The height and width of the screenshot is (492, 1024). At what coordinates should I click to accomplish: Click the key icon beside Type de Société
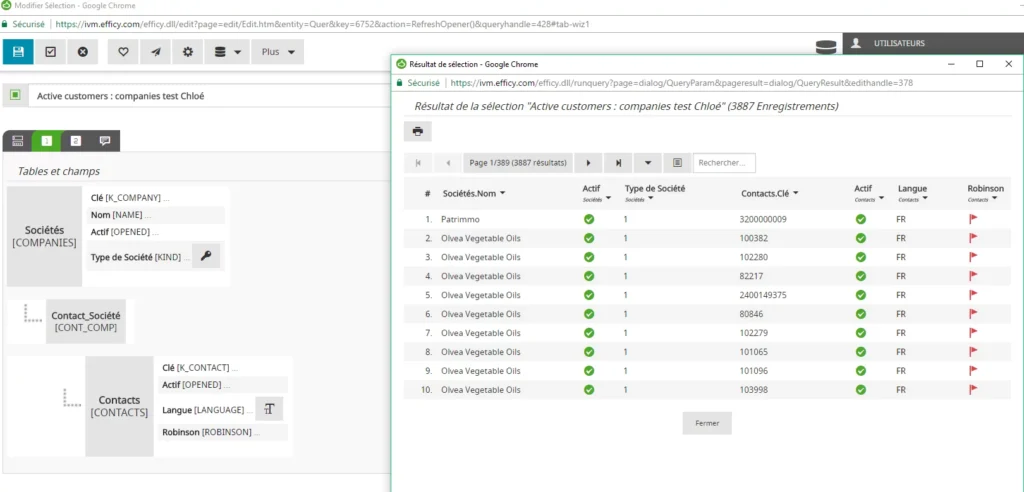coord(205,256)
